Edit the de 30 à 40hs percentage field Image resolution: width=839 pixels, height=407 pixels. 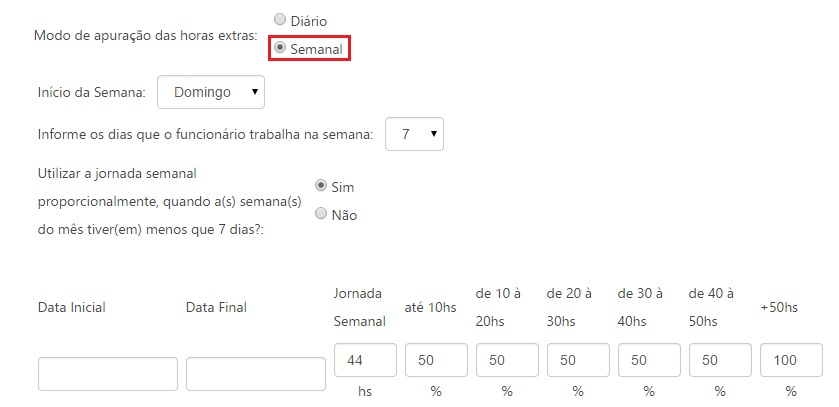pyautogui.click(x=649, y=359)
